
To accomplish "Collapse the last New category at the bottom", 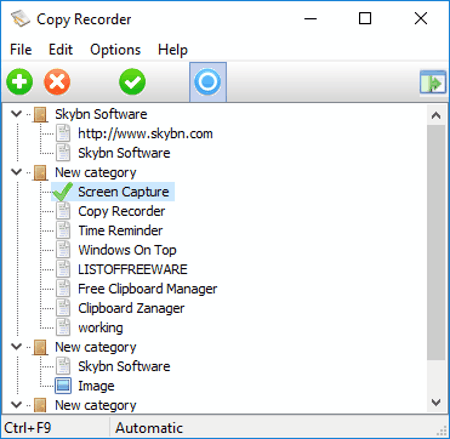I will click(x=16, y=405).
